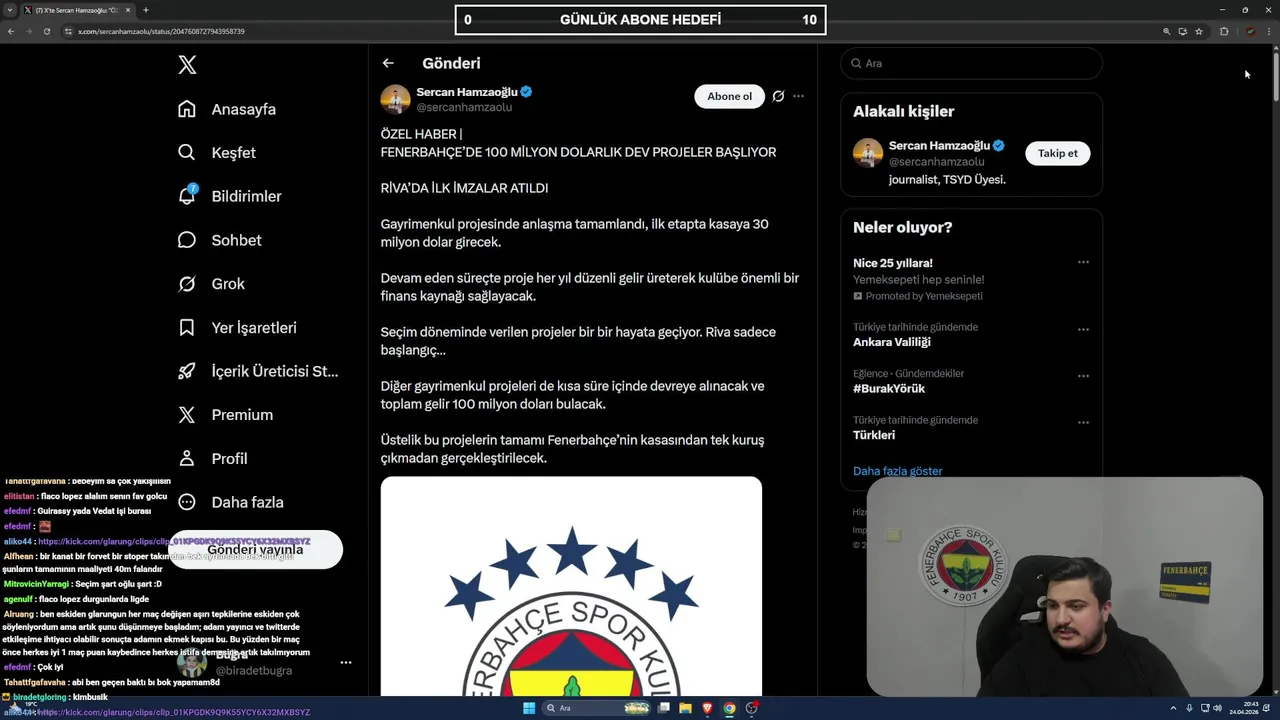Image resolution: width=1280 pixels, height=720 pixels.
Task: Open Bildirimler notifications
Action: click(x=229, y=196)
